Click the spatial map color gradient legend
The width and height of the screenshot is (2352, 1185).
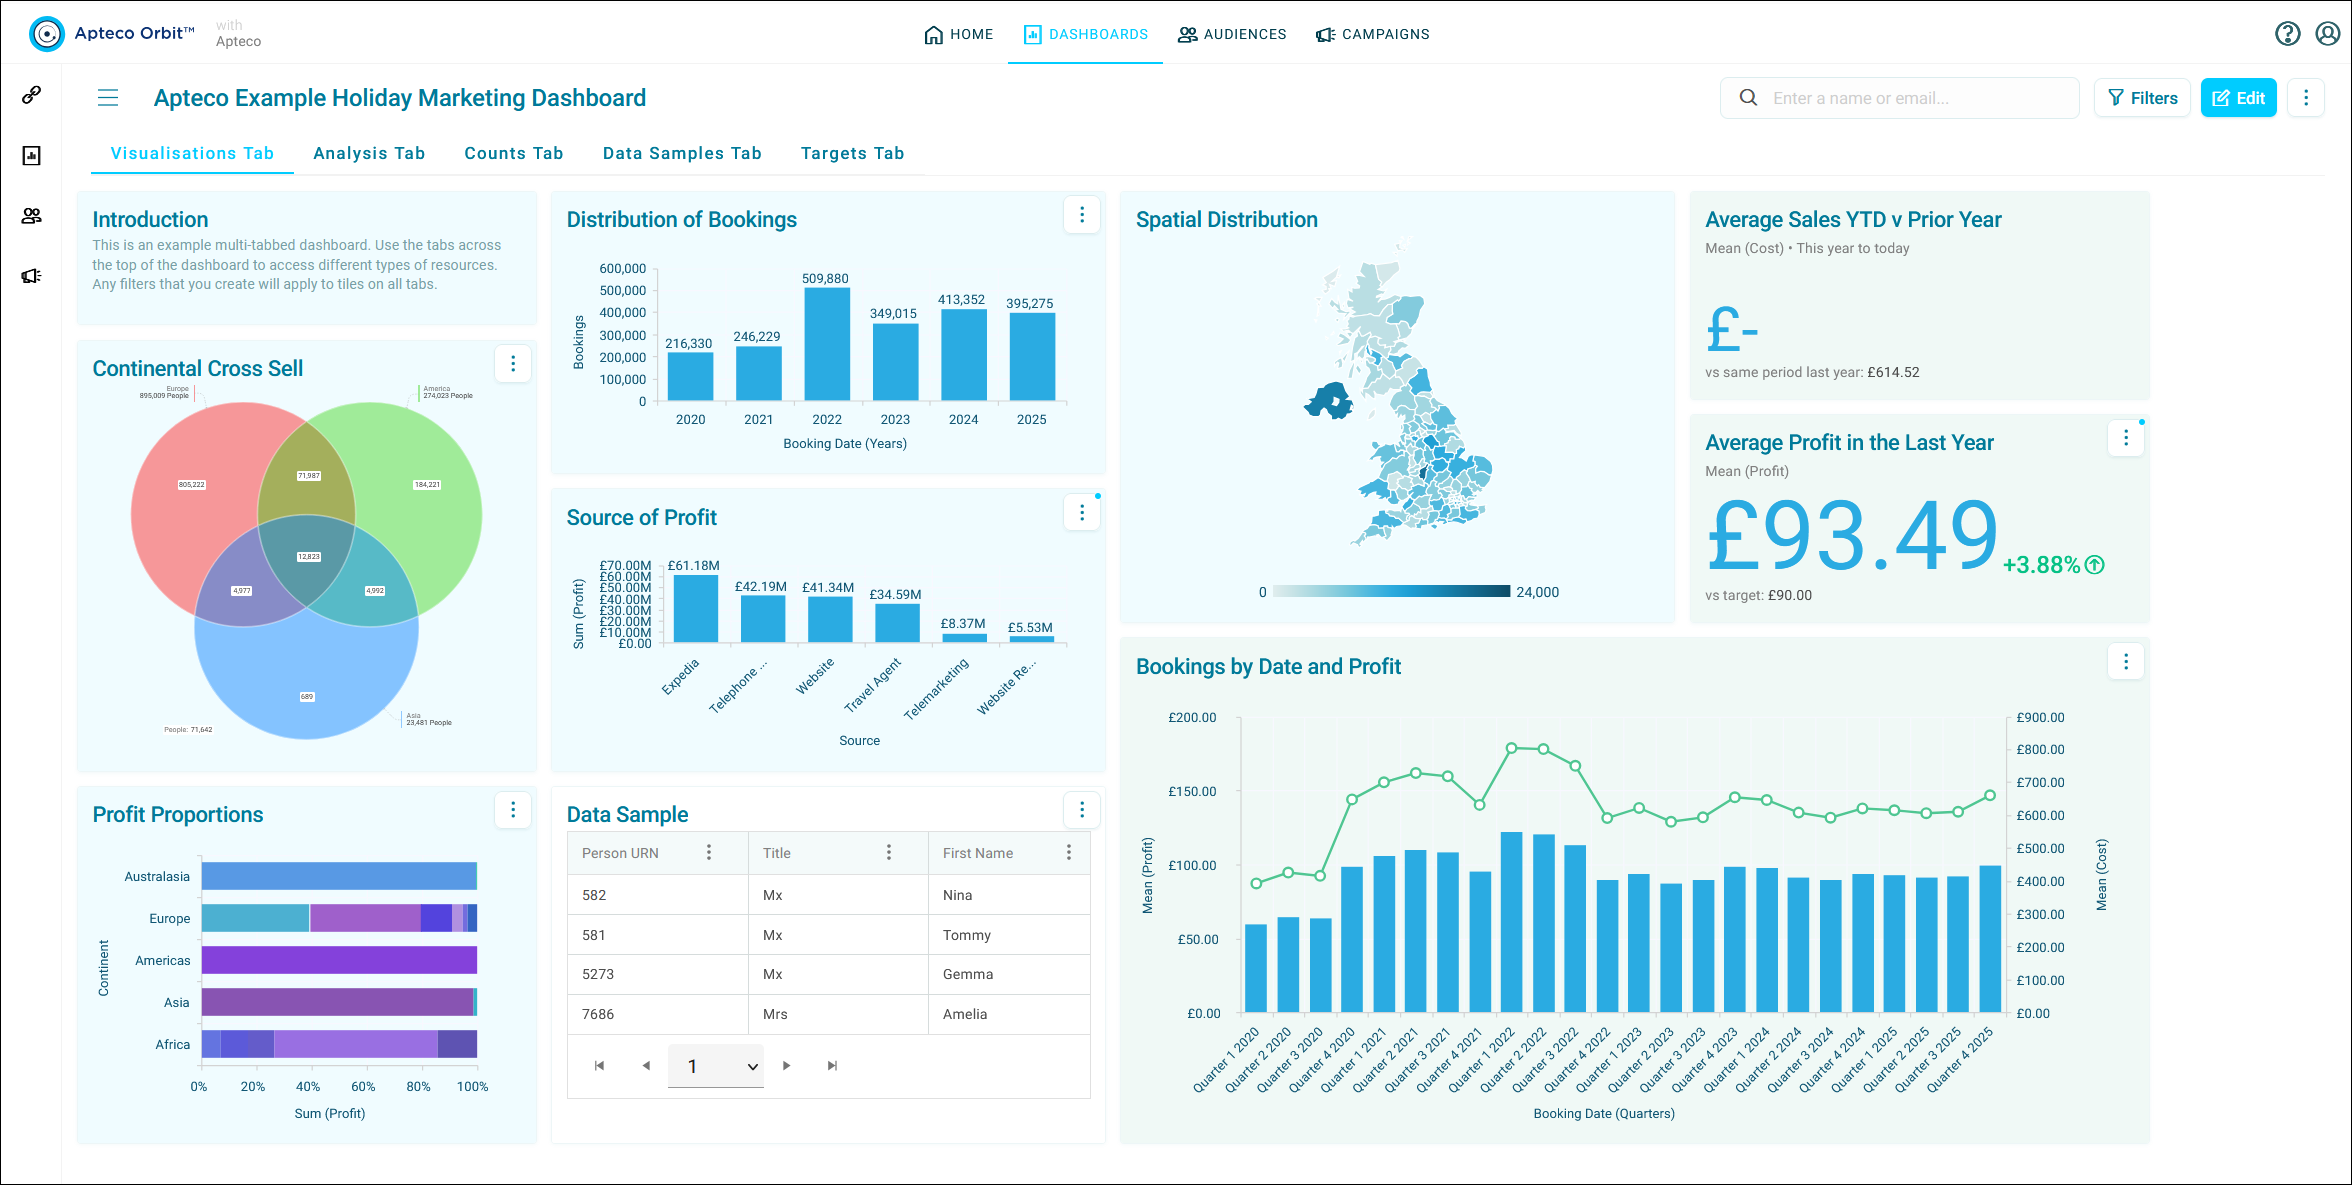1391,591
